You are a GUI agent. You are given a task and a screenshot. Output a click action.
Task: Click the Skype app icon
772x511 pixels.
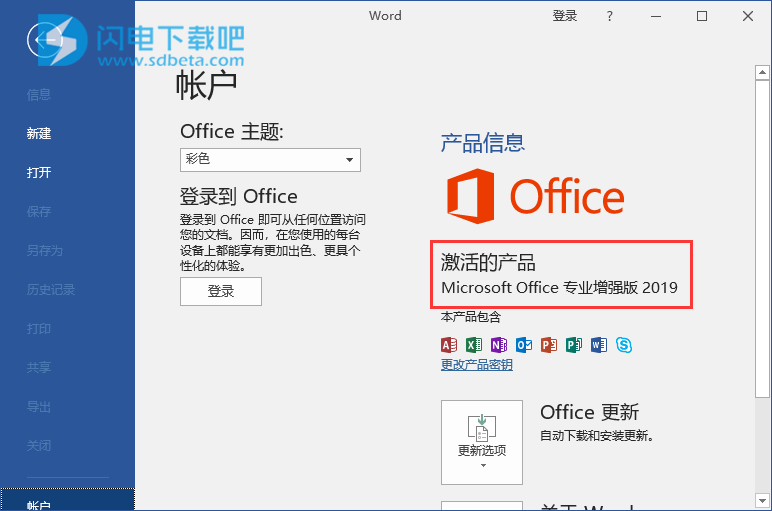tap(624, 345)
